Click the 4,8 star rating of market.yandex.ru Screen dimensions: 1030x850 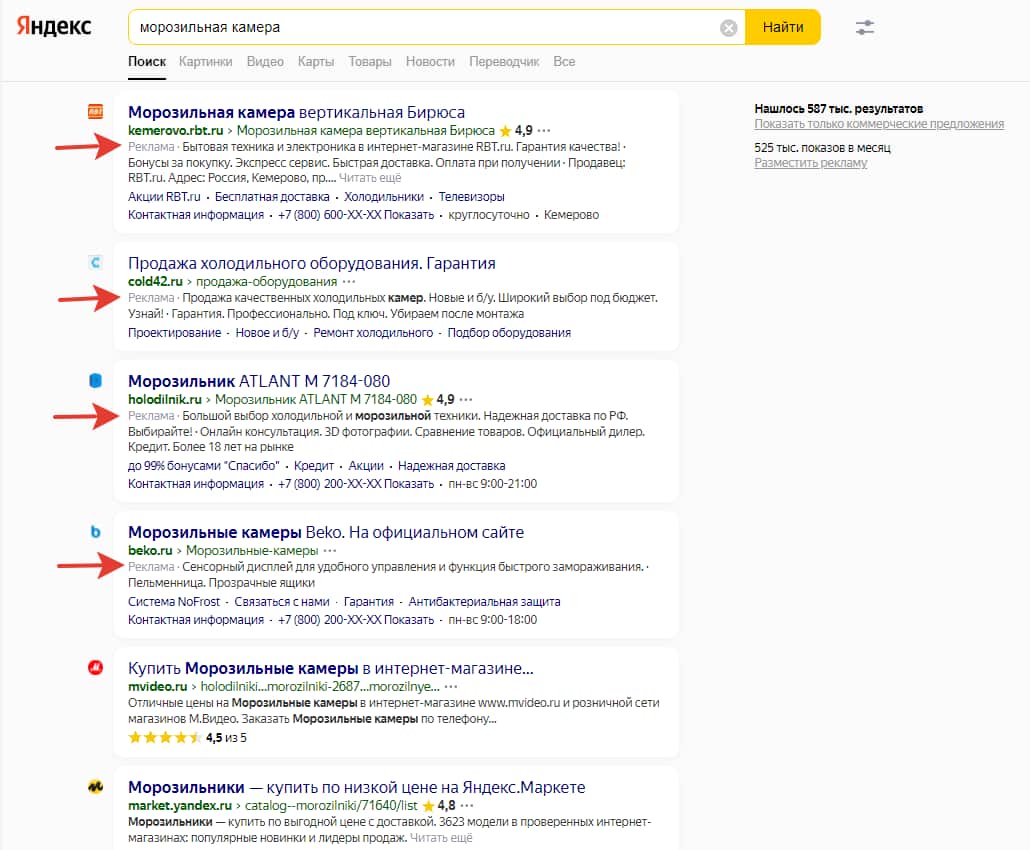[x=439, y=805]
